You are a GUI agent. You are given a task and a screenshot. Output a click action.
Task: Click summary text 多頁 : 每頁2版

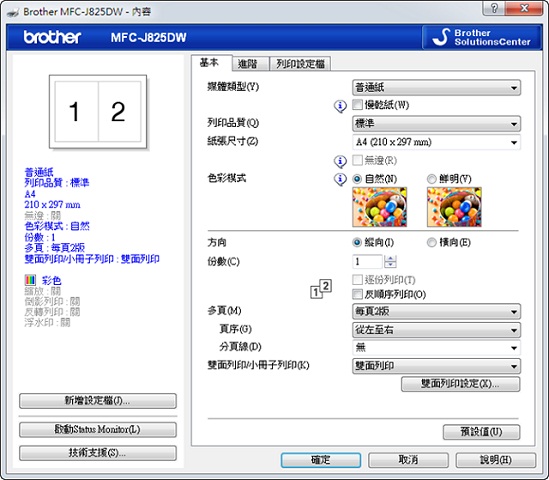[x=55, y=248]
